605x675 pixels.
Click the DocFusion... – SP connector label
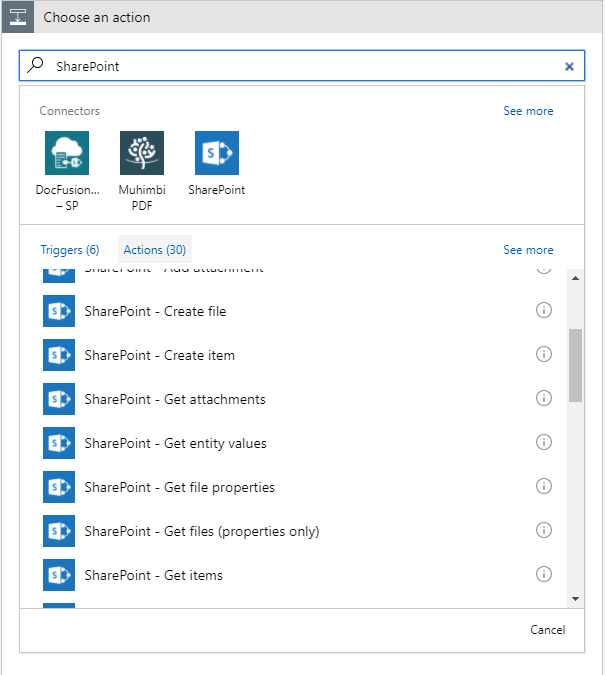pos(67,198)
